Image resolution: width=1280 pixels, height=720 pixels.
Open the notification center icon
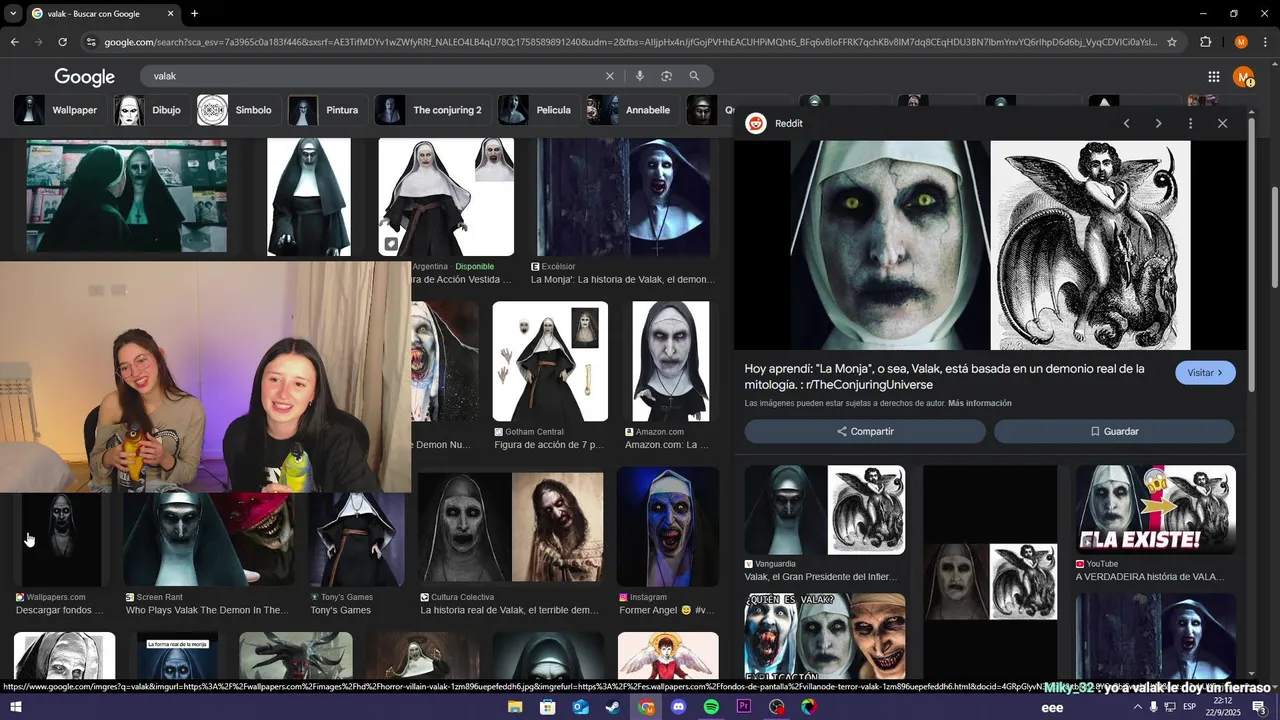(1259, 707)
